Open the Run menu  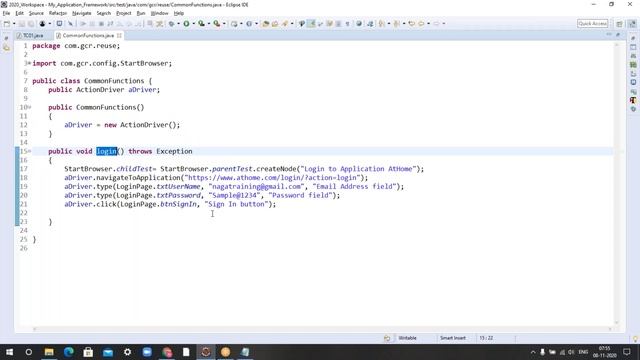pyautogui.click(x=141, y=13)
